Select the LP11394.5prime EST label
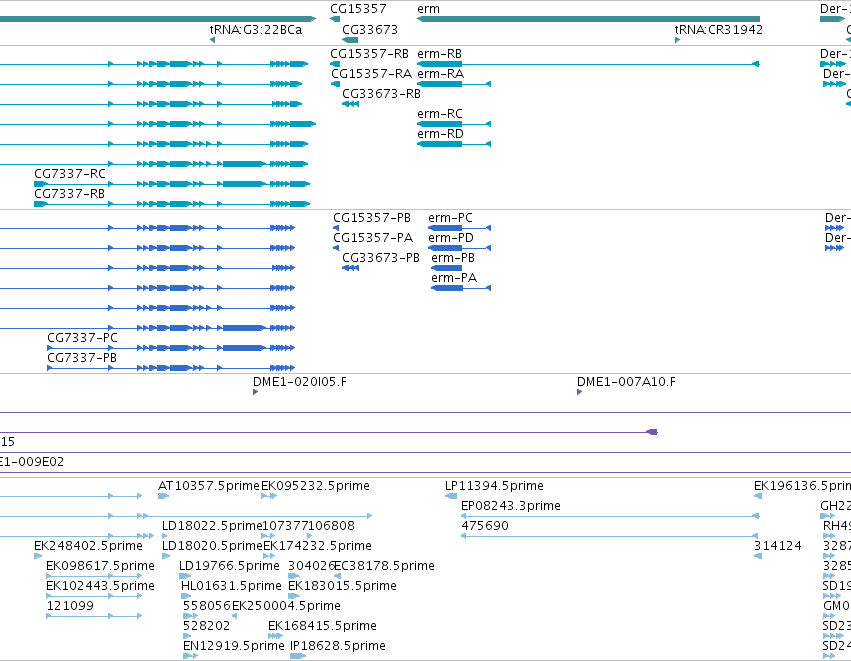Screen dimensions: 851x661 click(494, 486)
